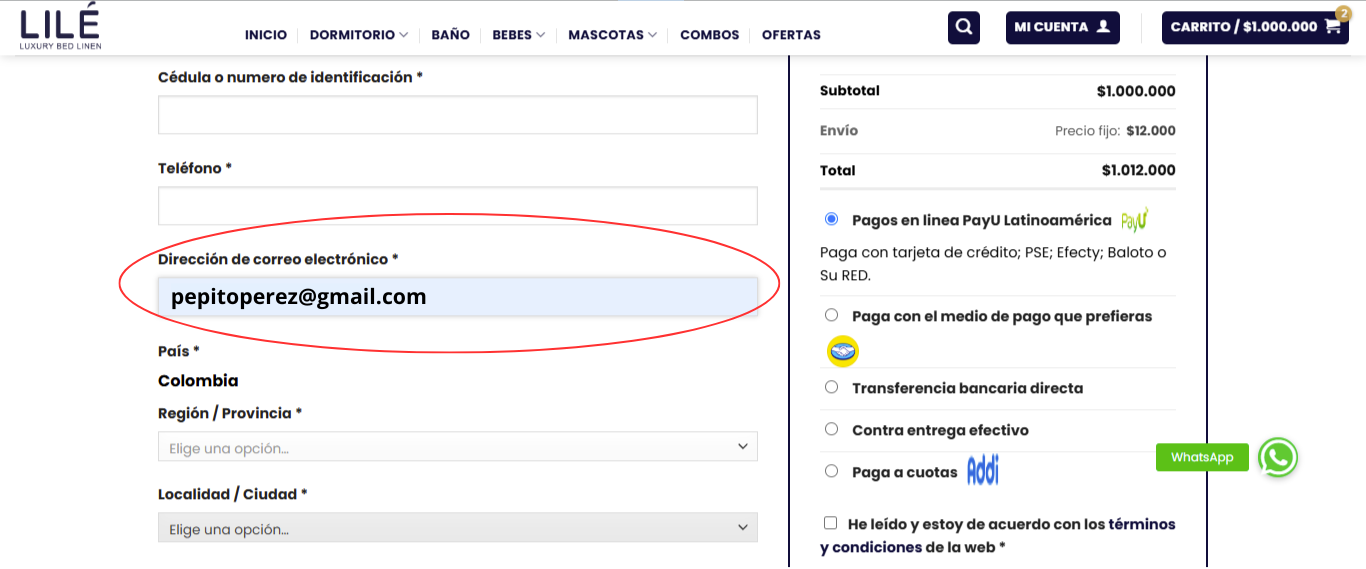Image resolution: width=1366 pixels, height=569 pixels.
Task: Accept the terms and conditions checkbox
Action: click(830, 523)
